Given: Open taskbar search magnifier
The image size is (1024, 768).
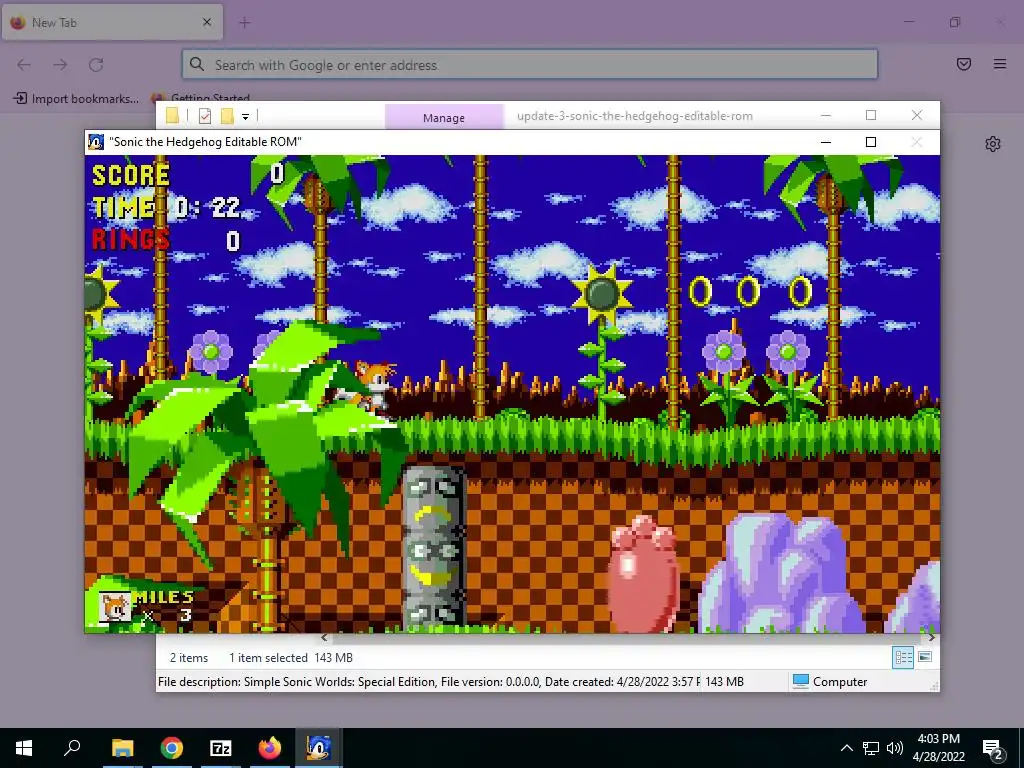Looking at the screenshot, I should point(72,747).
